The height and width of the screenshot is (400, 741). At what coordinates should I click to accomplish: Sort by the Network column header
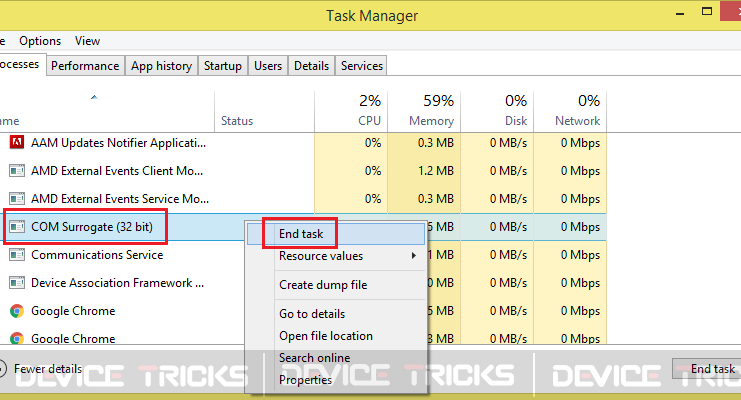click(x=570, y=112)
